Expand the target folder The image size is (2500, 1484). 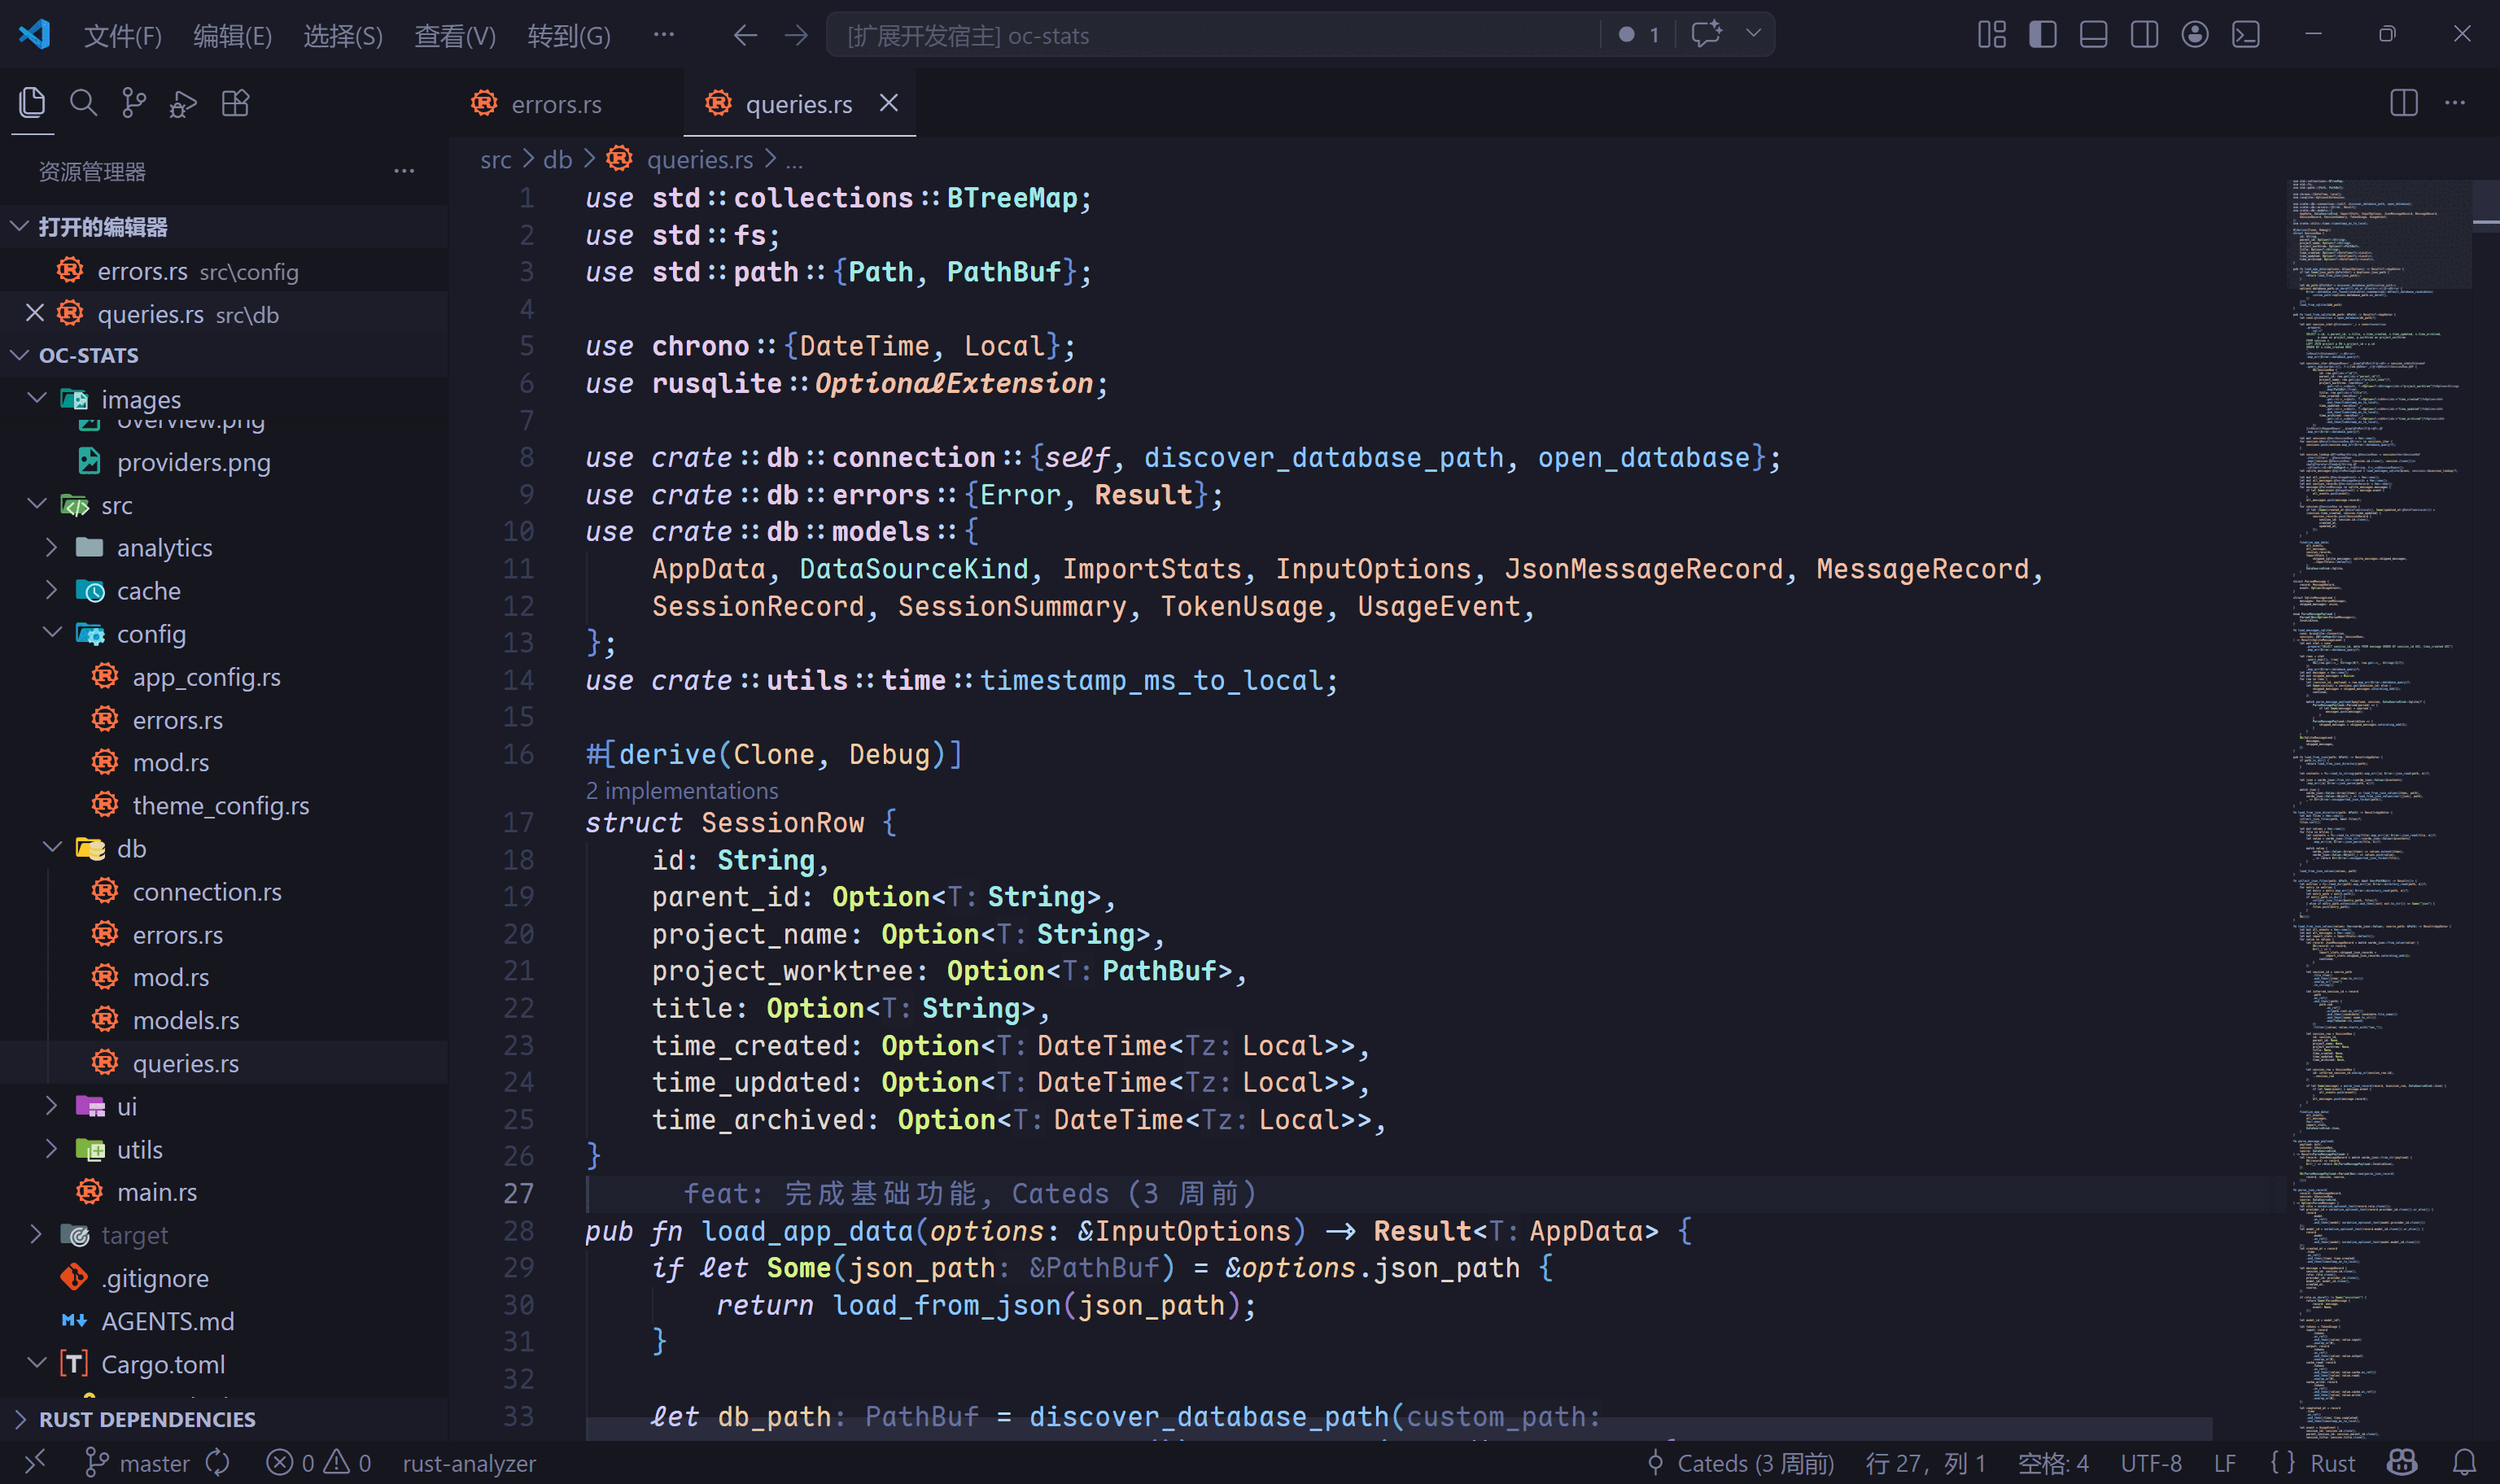[x=36, y=1235]
